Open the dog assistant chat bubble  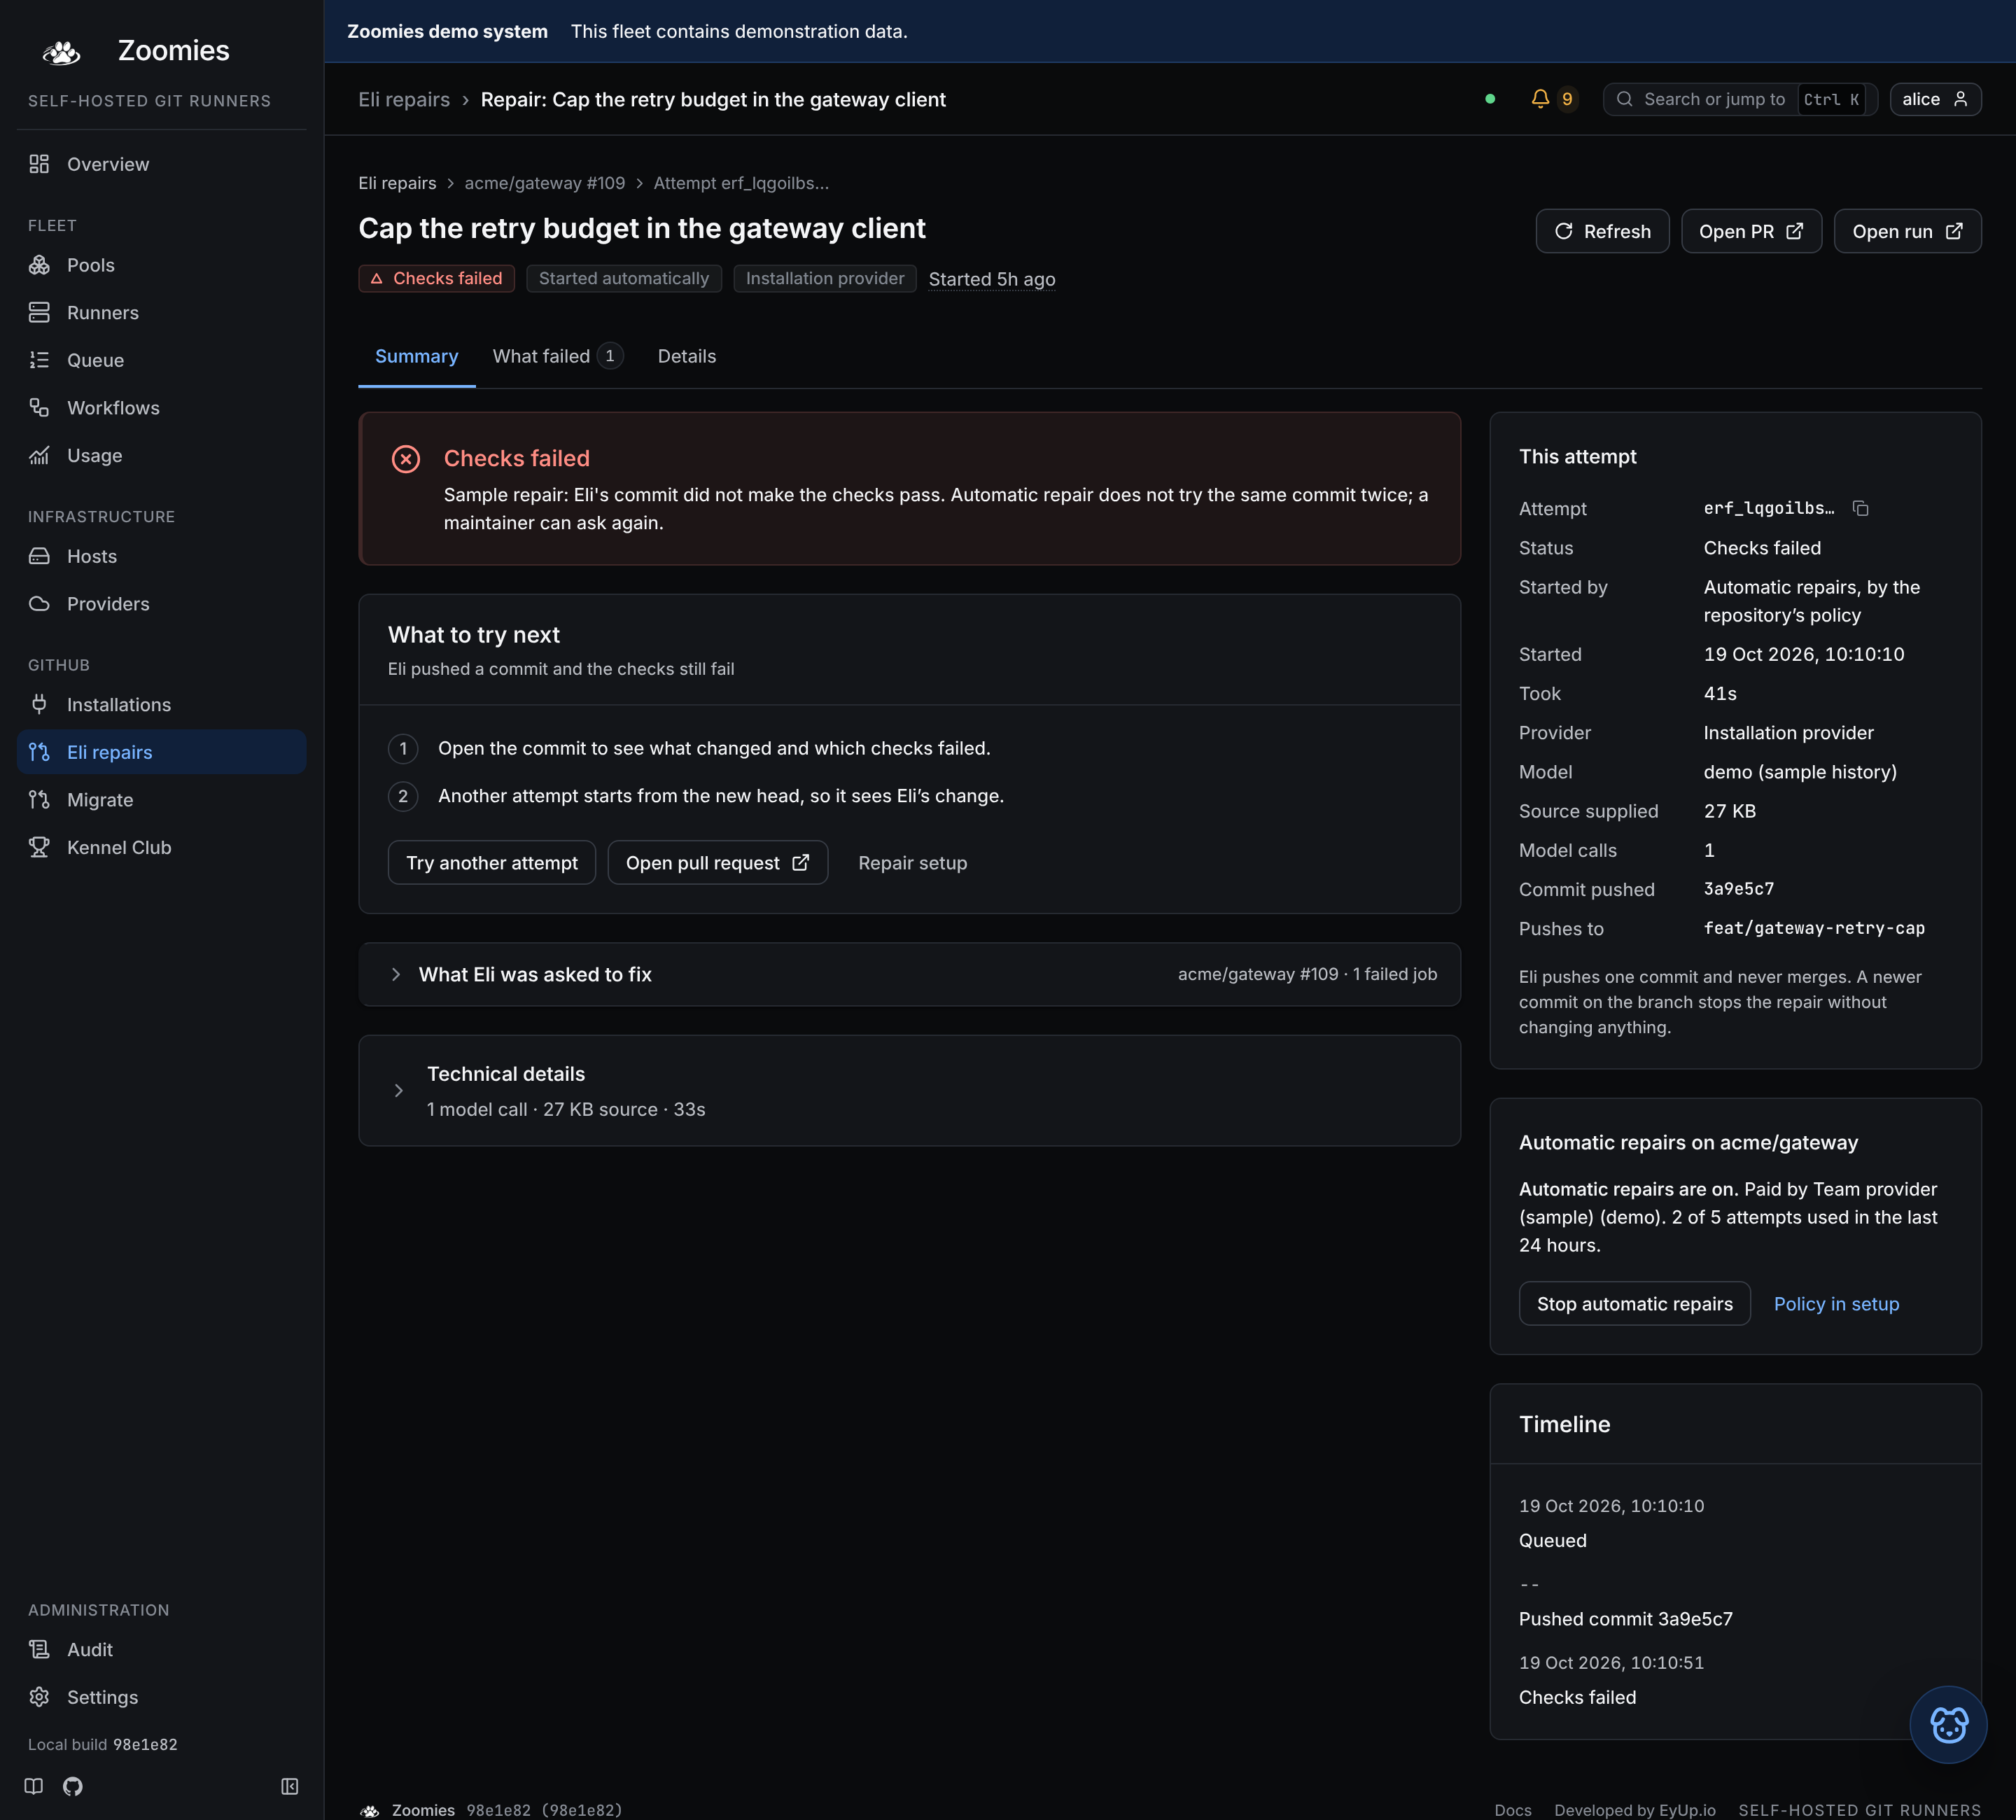pos(1948,1725)
